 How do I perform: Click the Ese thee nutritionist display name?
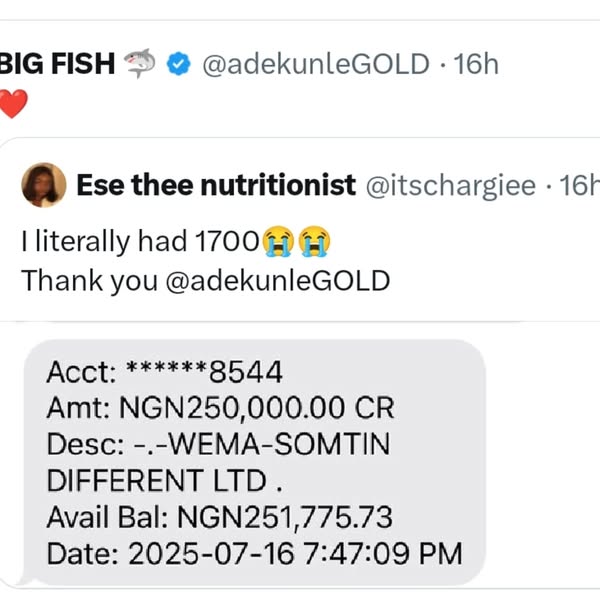click(216, 185)
